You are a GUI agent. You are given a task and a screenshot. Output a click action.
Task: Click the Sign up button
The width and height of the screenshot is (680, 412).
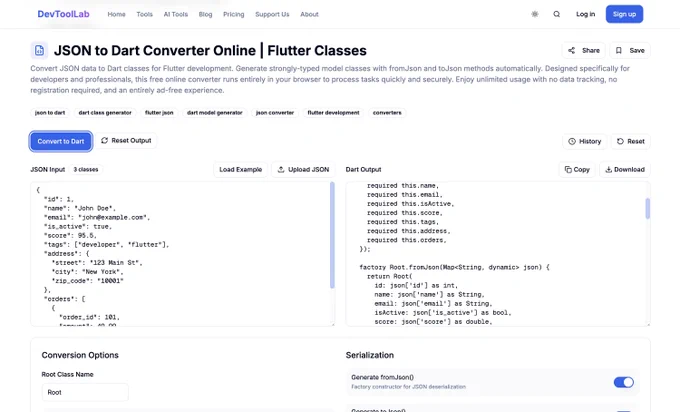pos(624,14)
